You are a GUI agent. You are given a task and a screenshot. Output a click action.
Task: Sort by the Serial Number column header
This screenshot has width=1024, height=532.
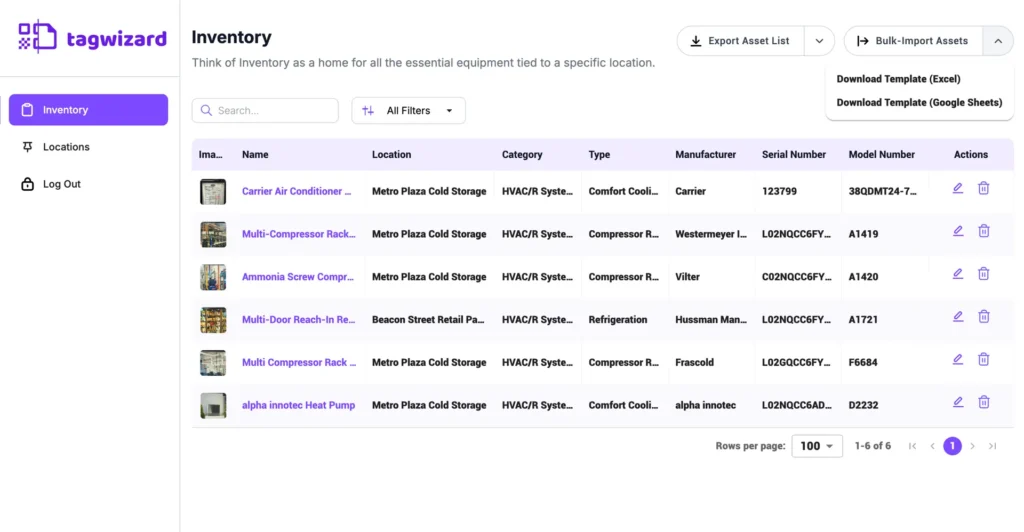793,155
